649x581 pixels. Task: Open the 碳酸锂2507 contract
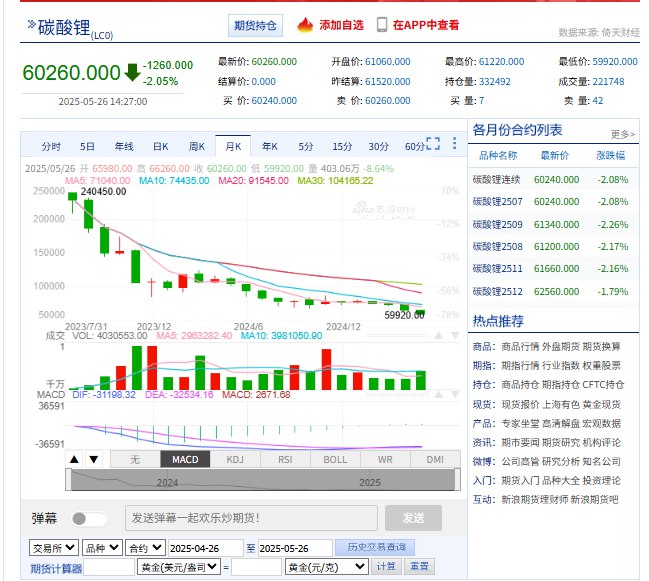(x=498, y=202)
